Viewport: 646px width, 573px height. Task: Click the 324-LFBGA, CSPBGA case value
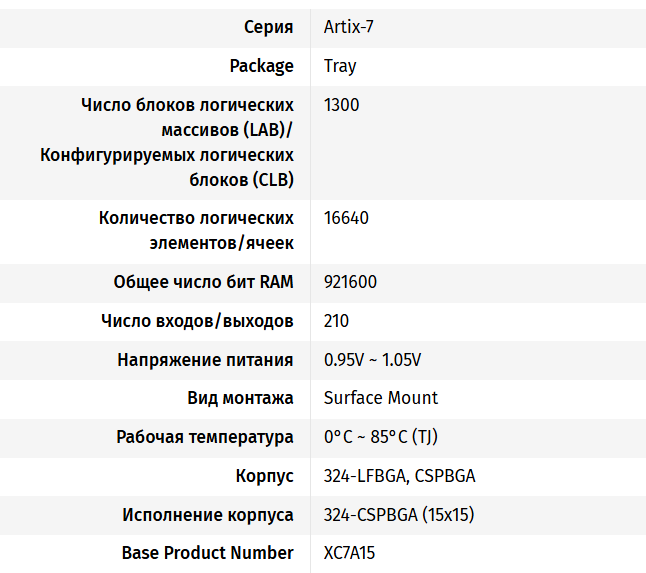(x=399, y=476)
